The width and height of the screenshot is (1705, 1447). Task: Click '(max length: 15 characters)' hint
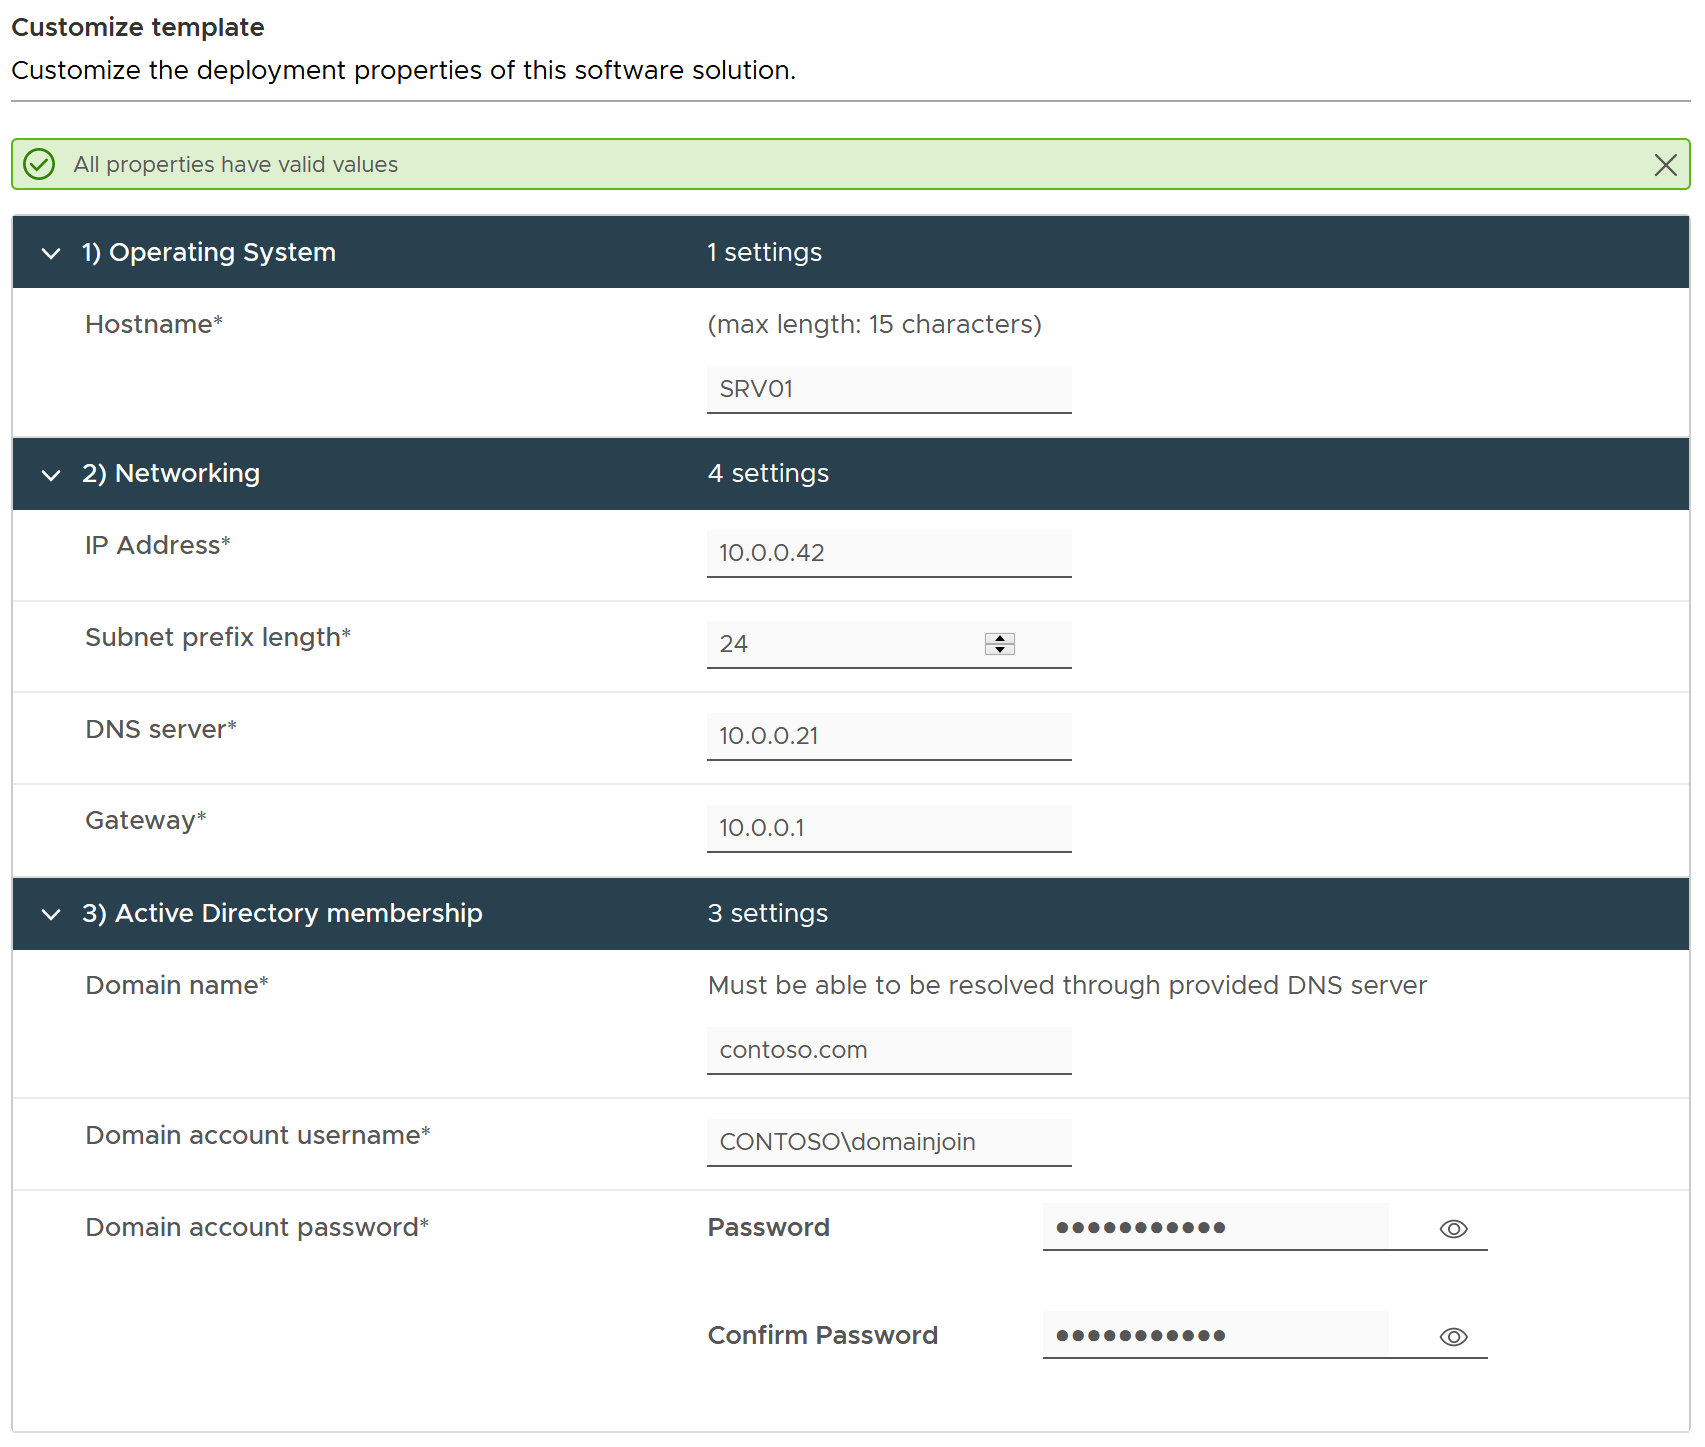pos(875,324)
